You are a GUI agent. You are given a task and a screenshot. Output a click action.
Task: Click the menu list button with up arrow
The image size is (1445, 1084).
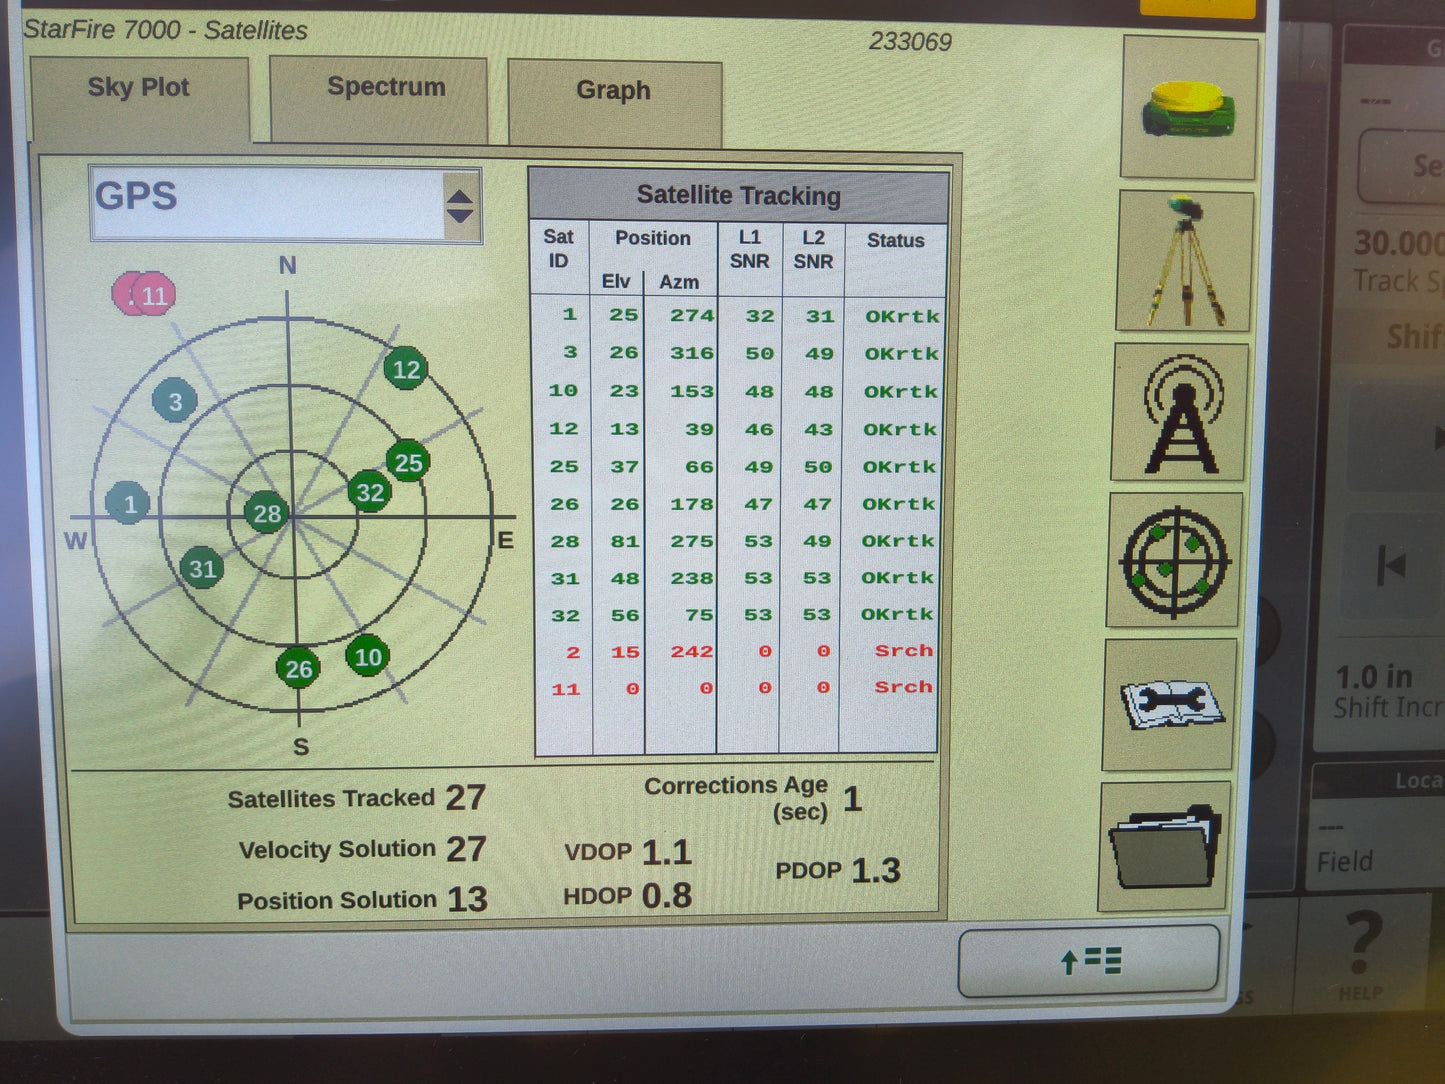[1089, 961]
